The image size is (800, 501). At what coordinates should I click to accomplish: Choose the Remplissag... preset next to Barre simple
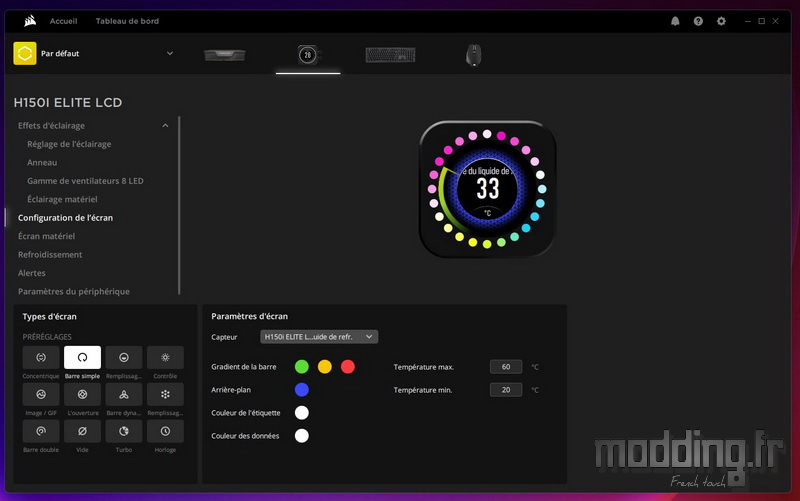click(x=123, y=358)
